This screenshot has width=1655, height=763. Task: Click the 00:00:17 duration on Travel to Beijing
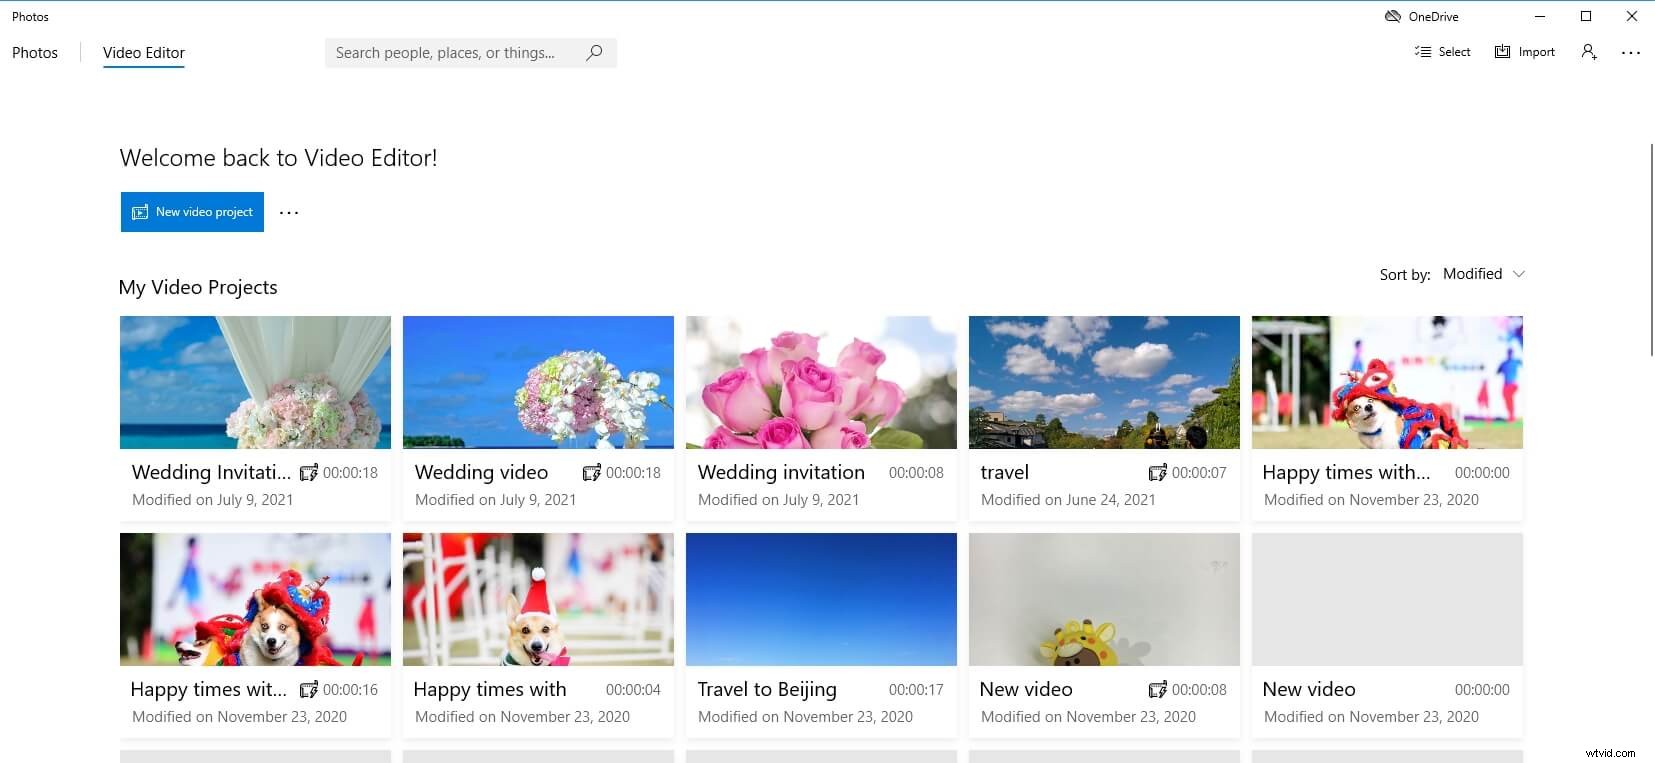click(x=916, y=689)
